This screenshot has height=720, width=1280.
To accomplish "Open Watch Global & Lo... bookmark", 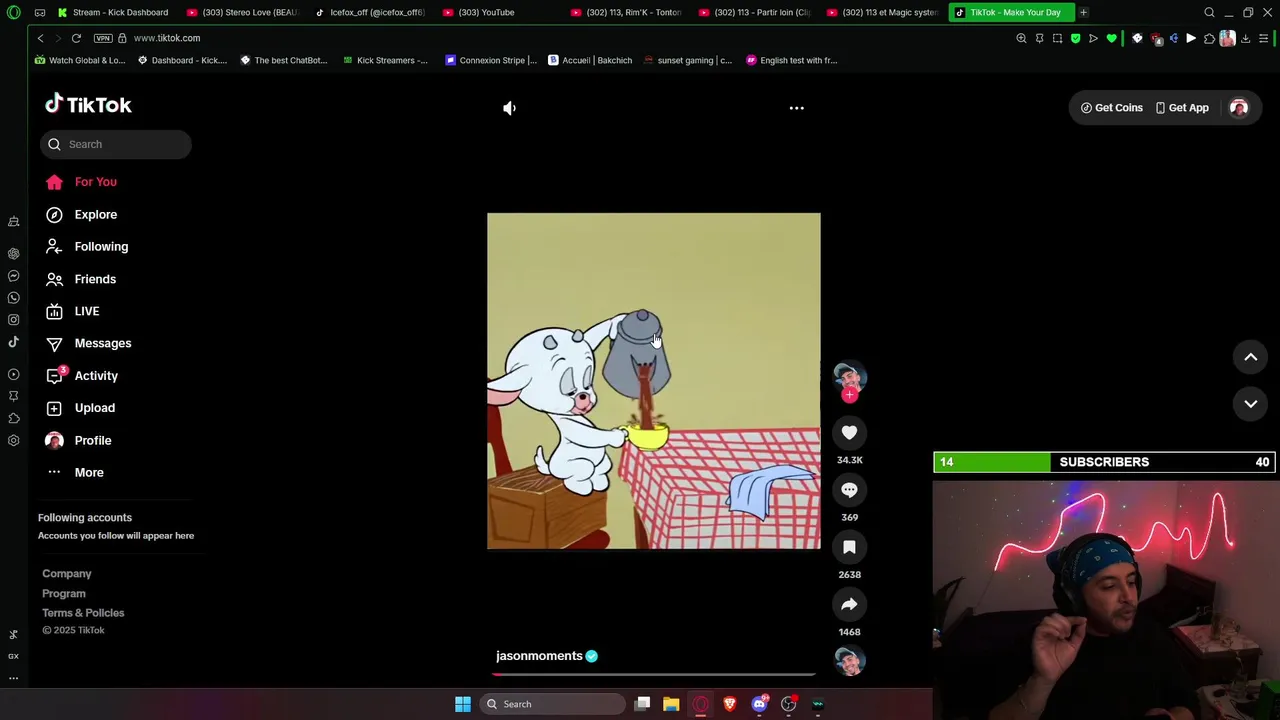I will pyautogui.click(x=80, y=60).
